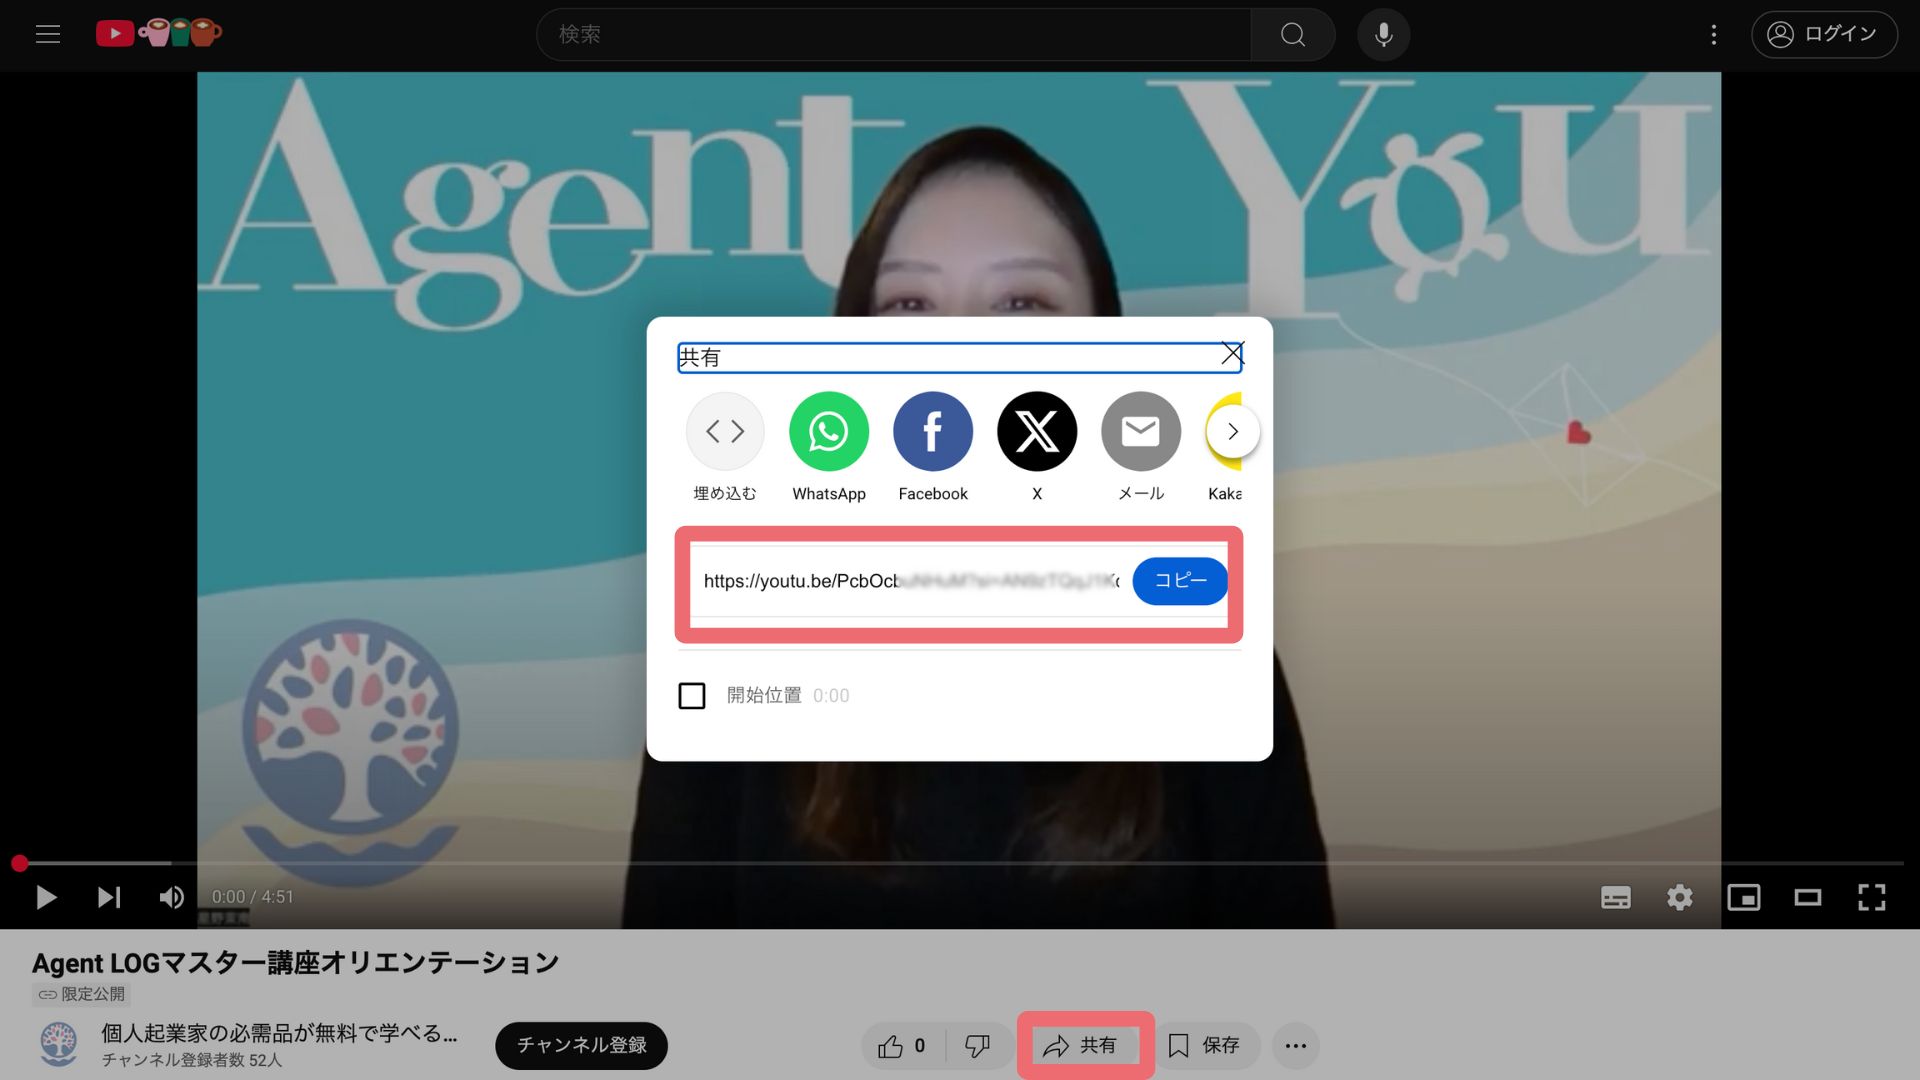This screenshot has height=1080, width=1920.
Task: Toggle subtitles/closed captions
Action: point(1616,897)
